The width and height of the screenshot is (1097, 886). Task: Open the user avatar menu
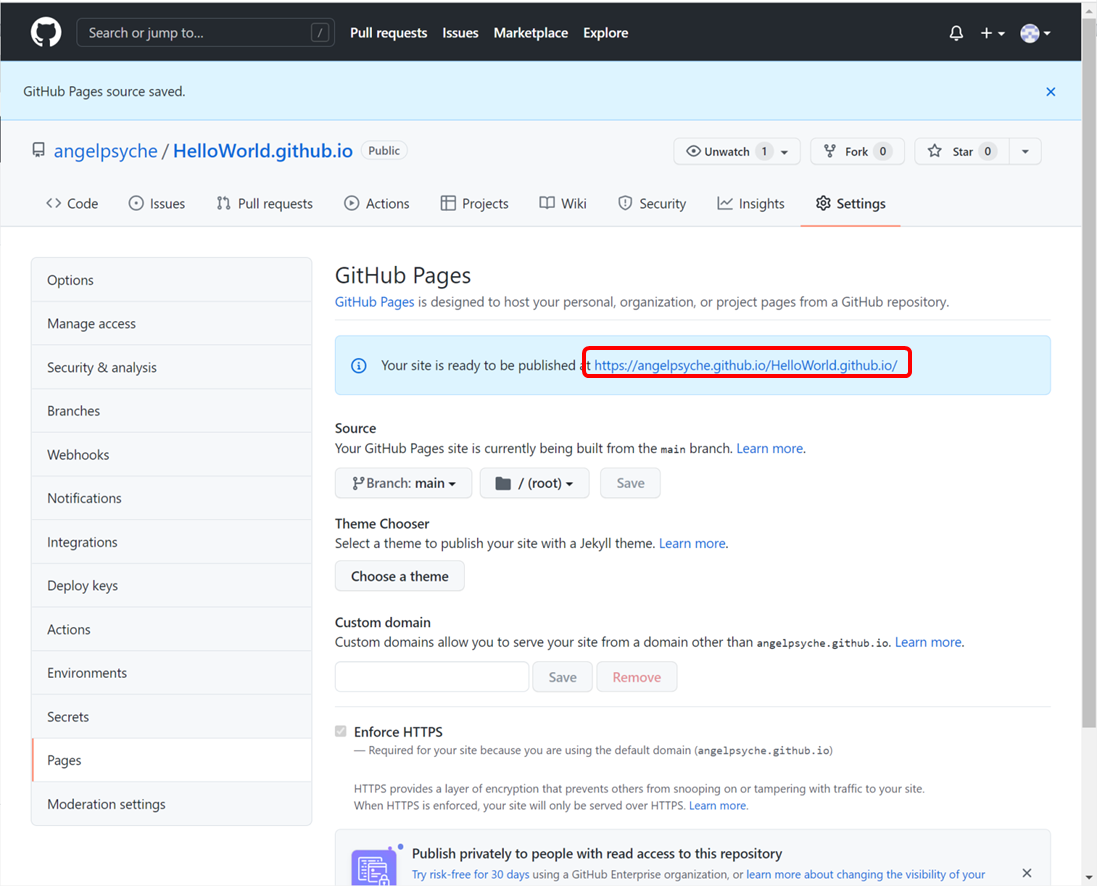tap(1035, 33)
